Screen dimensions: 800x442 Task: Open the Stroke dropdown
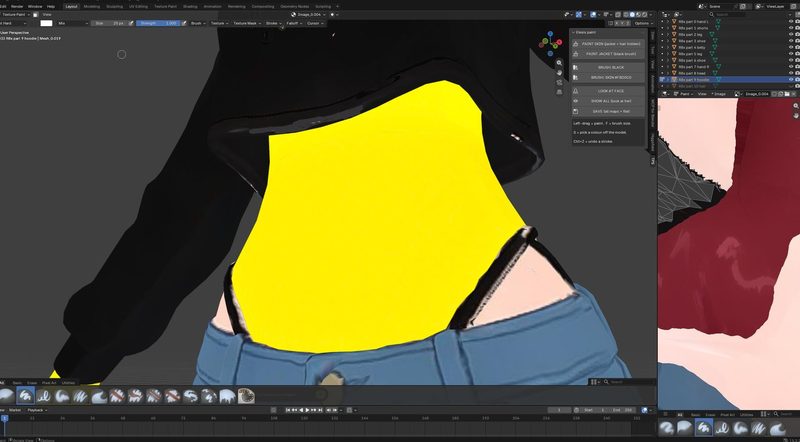click(x=273, y=23)
